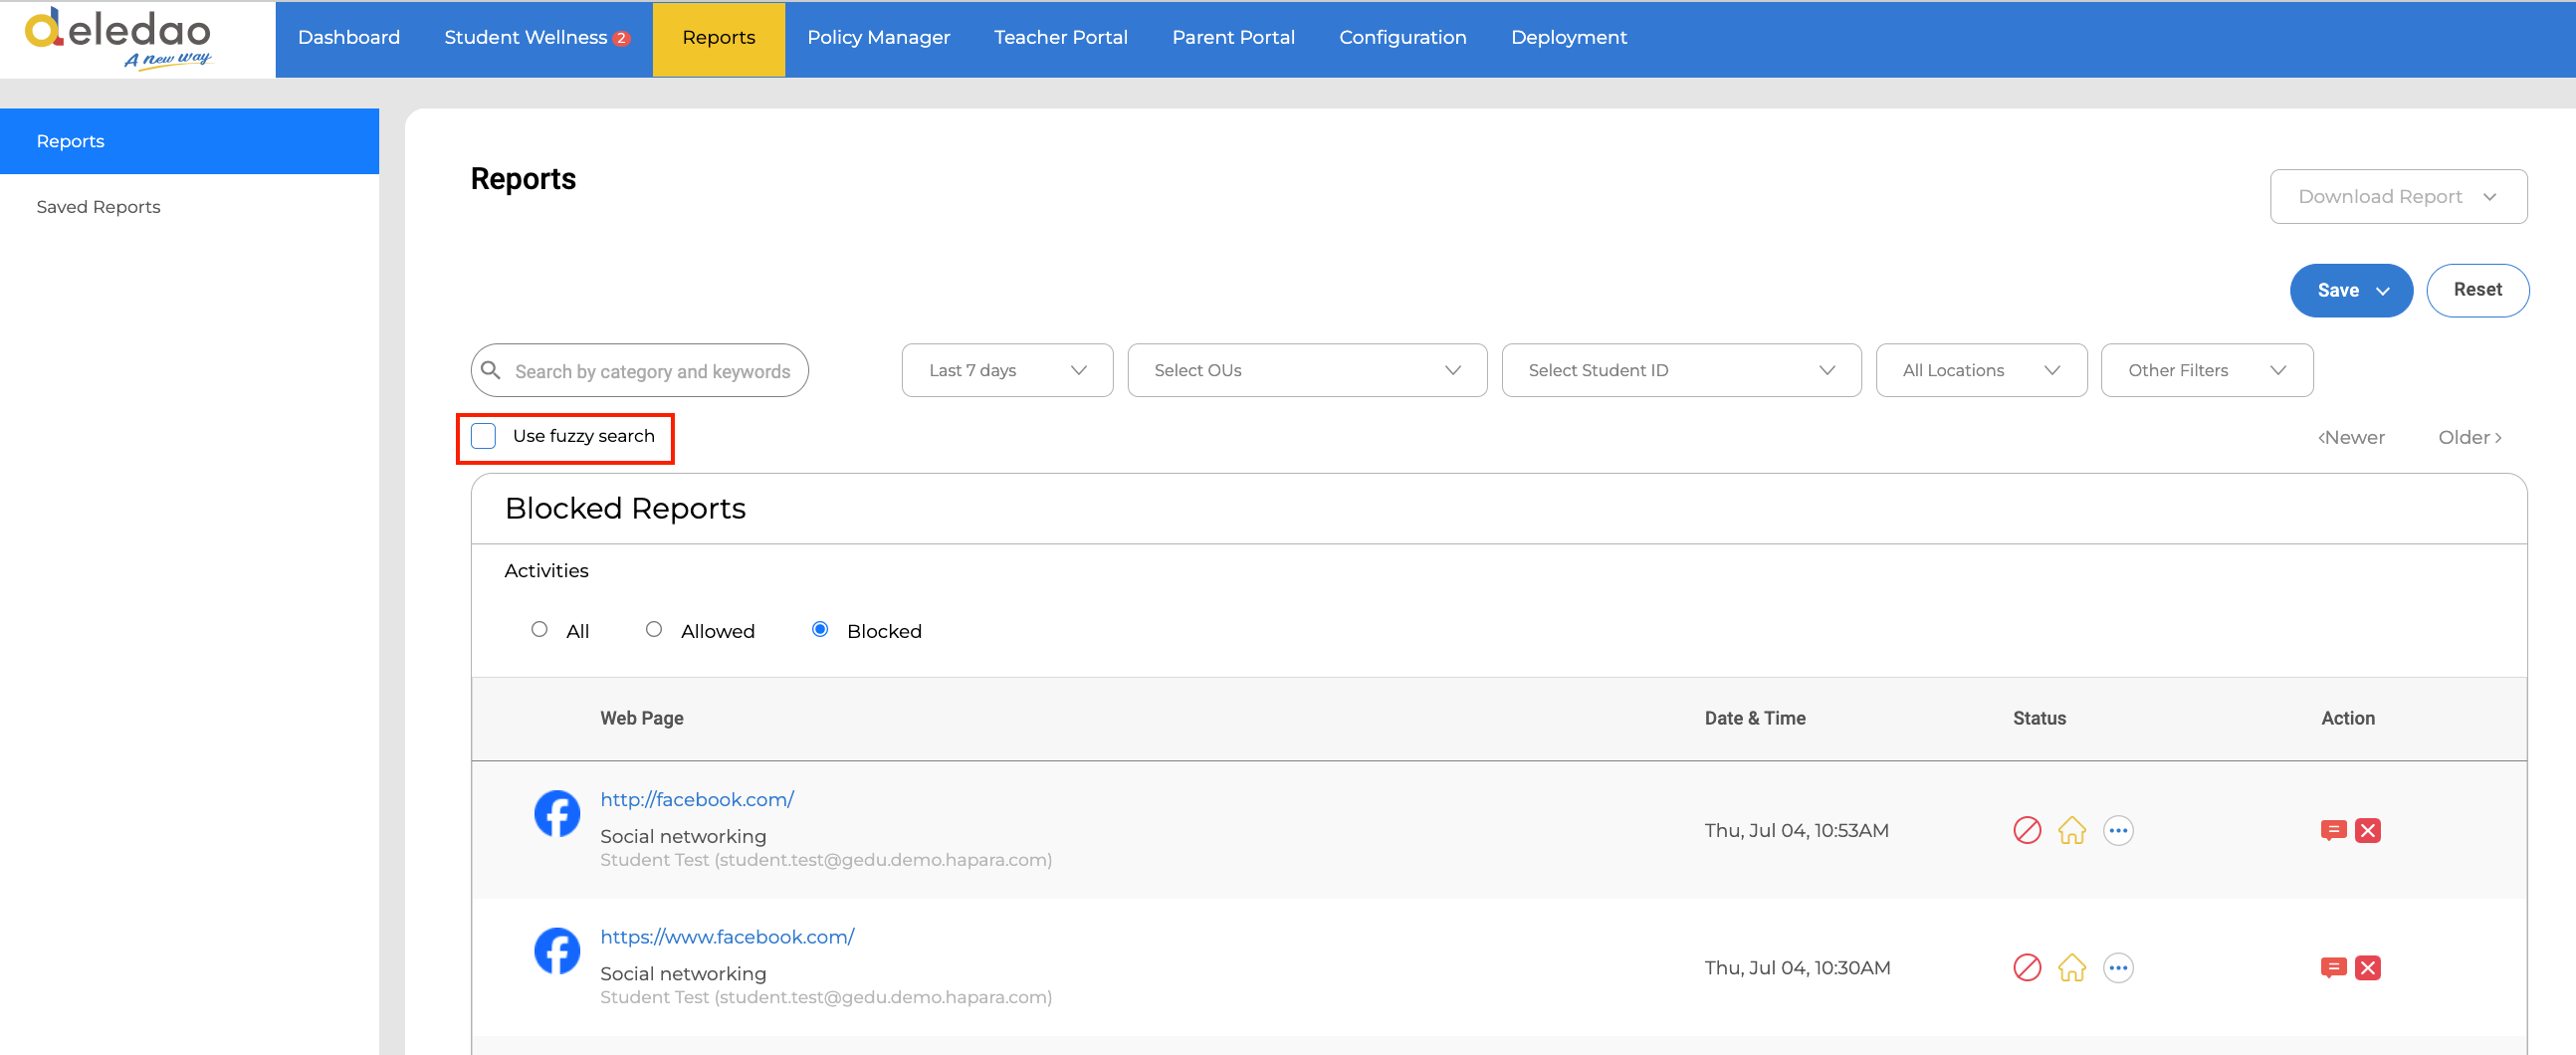Expand the Other Filters dropdown
The width and height of the screenshot is (2576, 1055).
[x=2207, y=370]
